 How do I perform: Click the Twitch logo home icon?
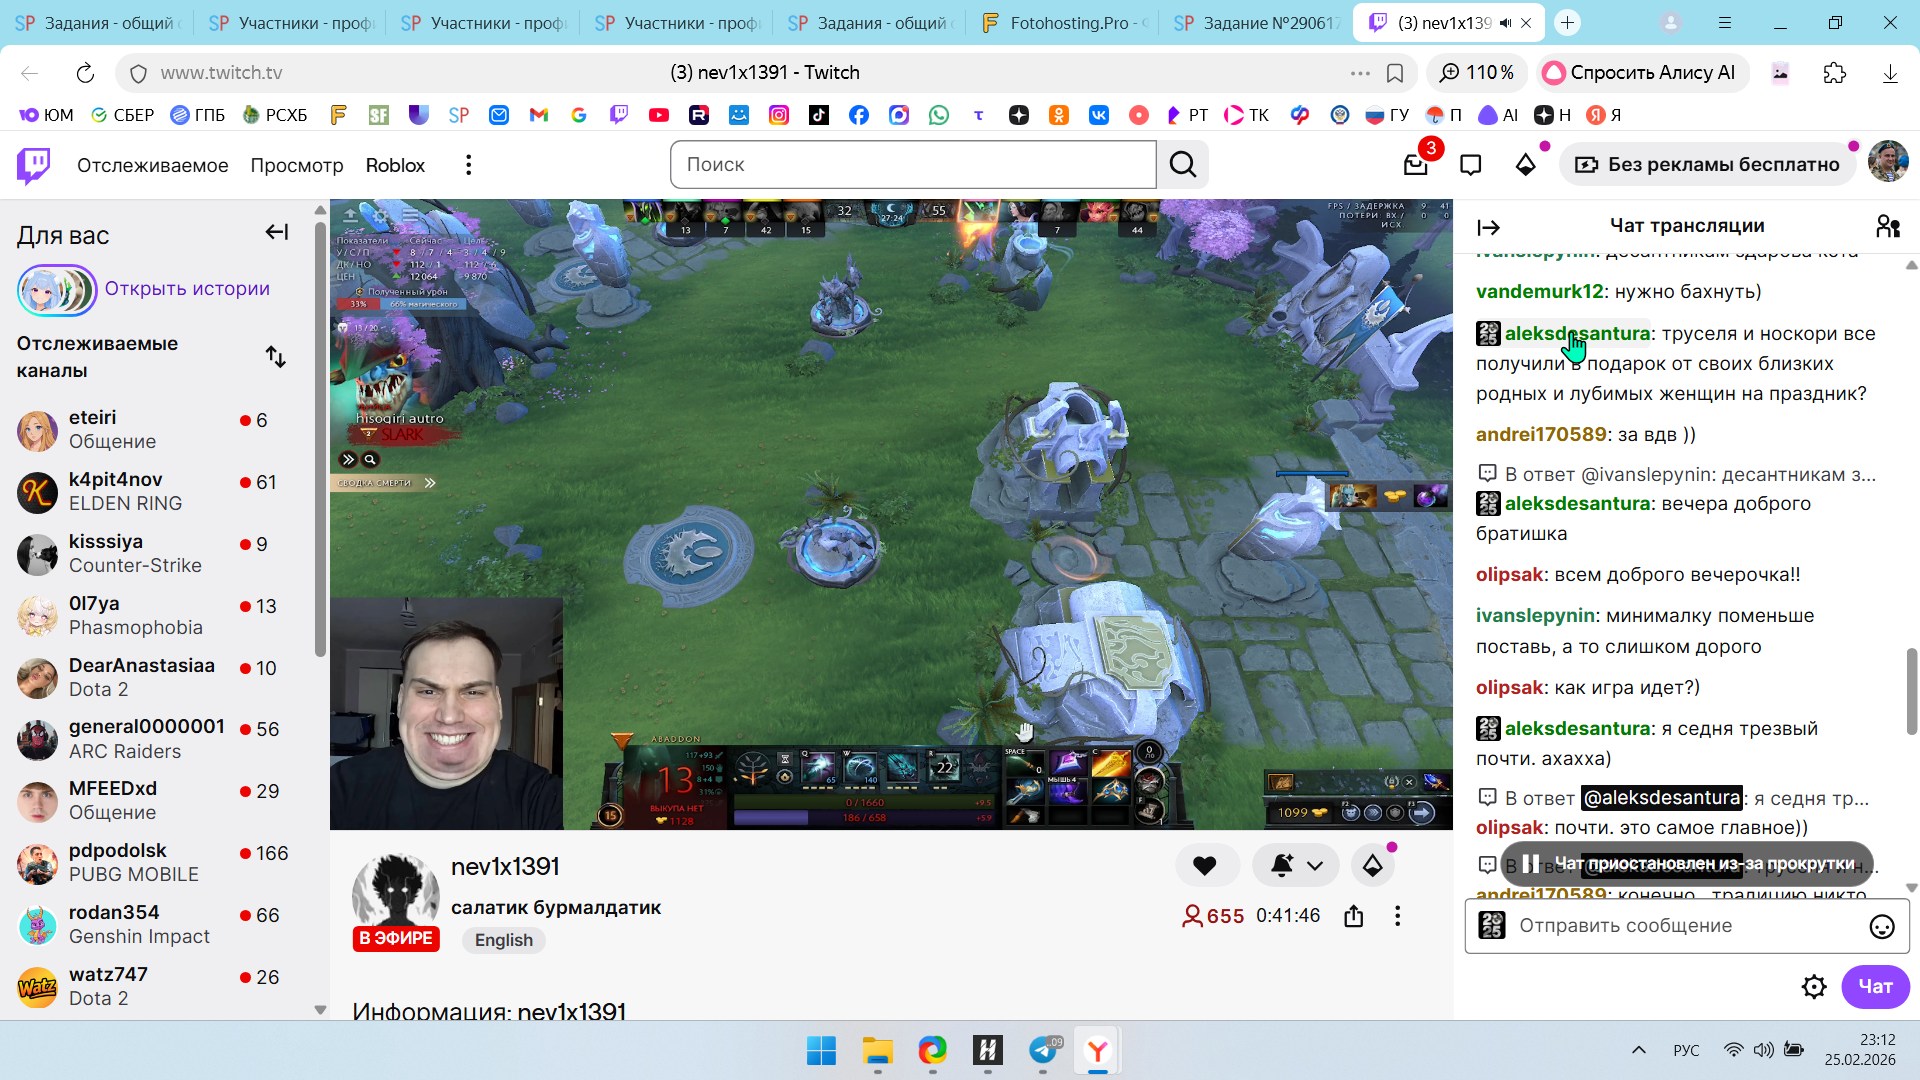[x=34, y=165]
